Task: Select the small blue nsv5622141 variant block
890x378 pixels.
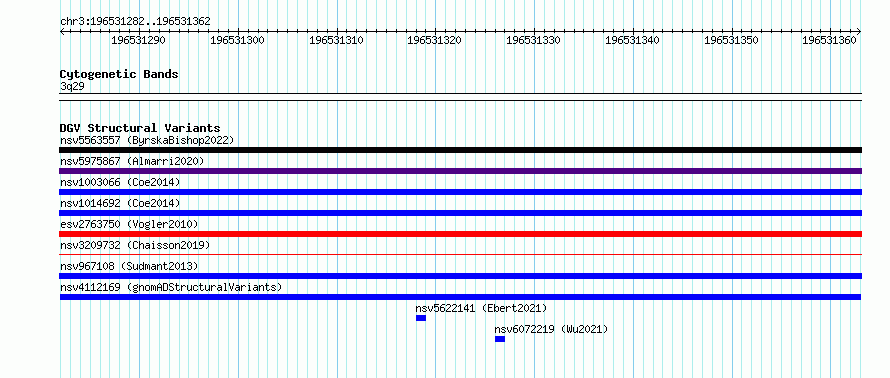Action: 421,318
